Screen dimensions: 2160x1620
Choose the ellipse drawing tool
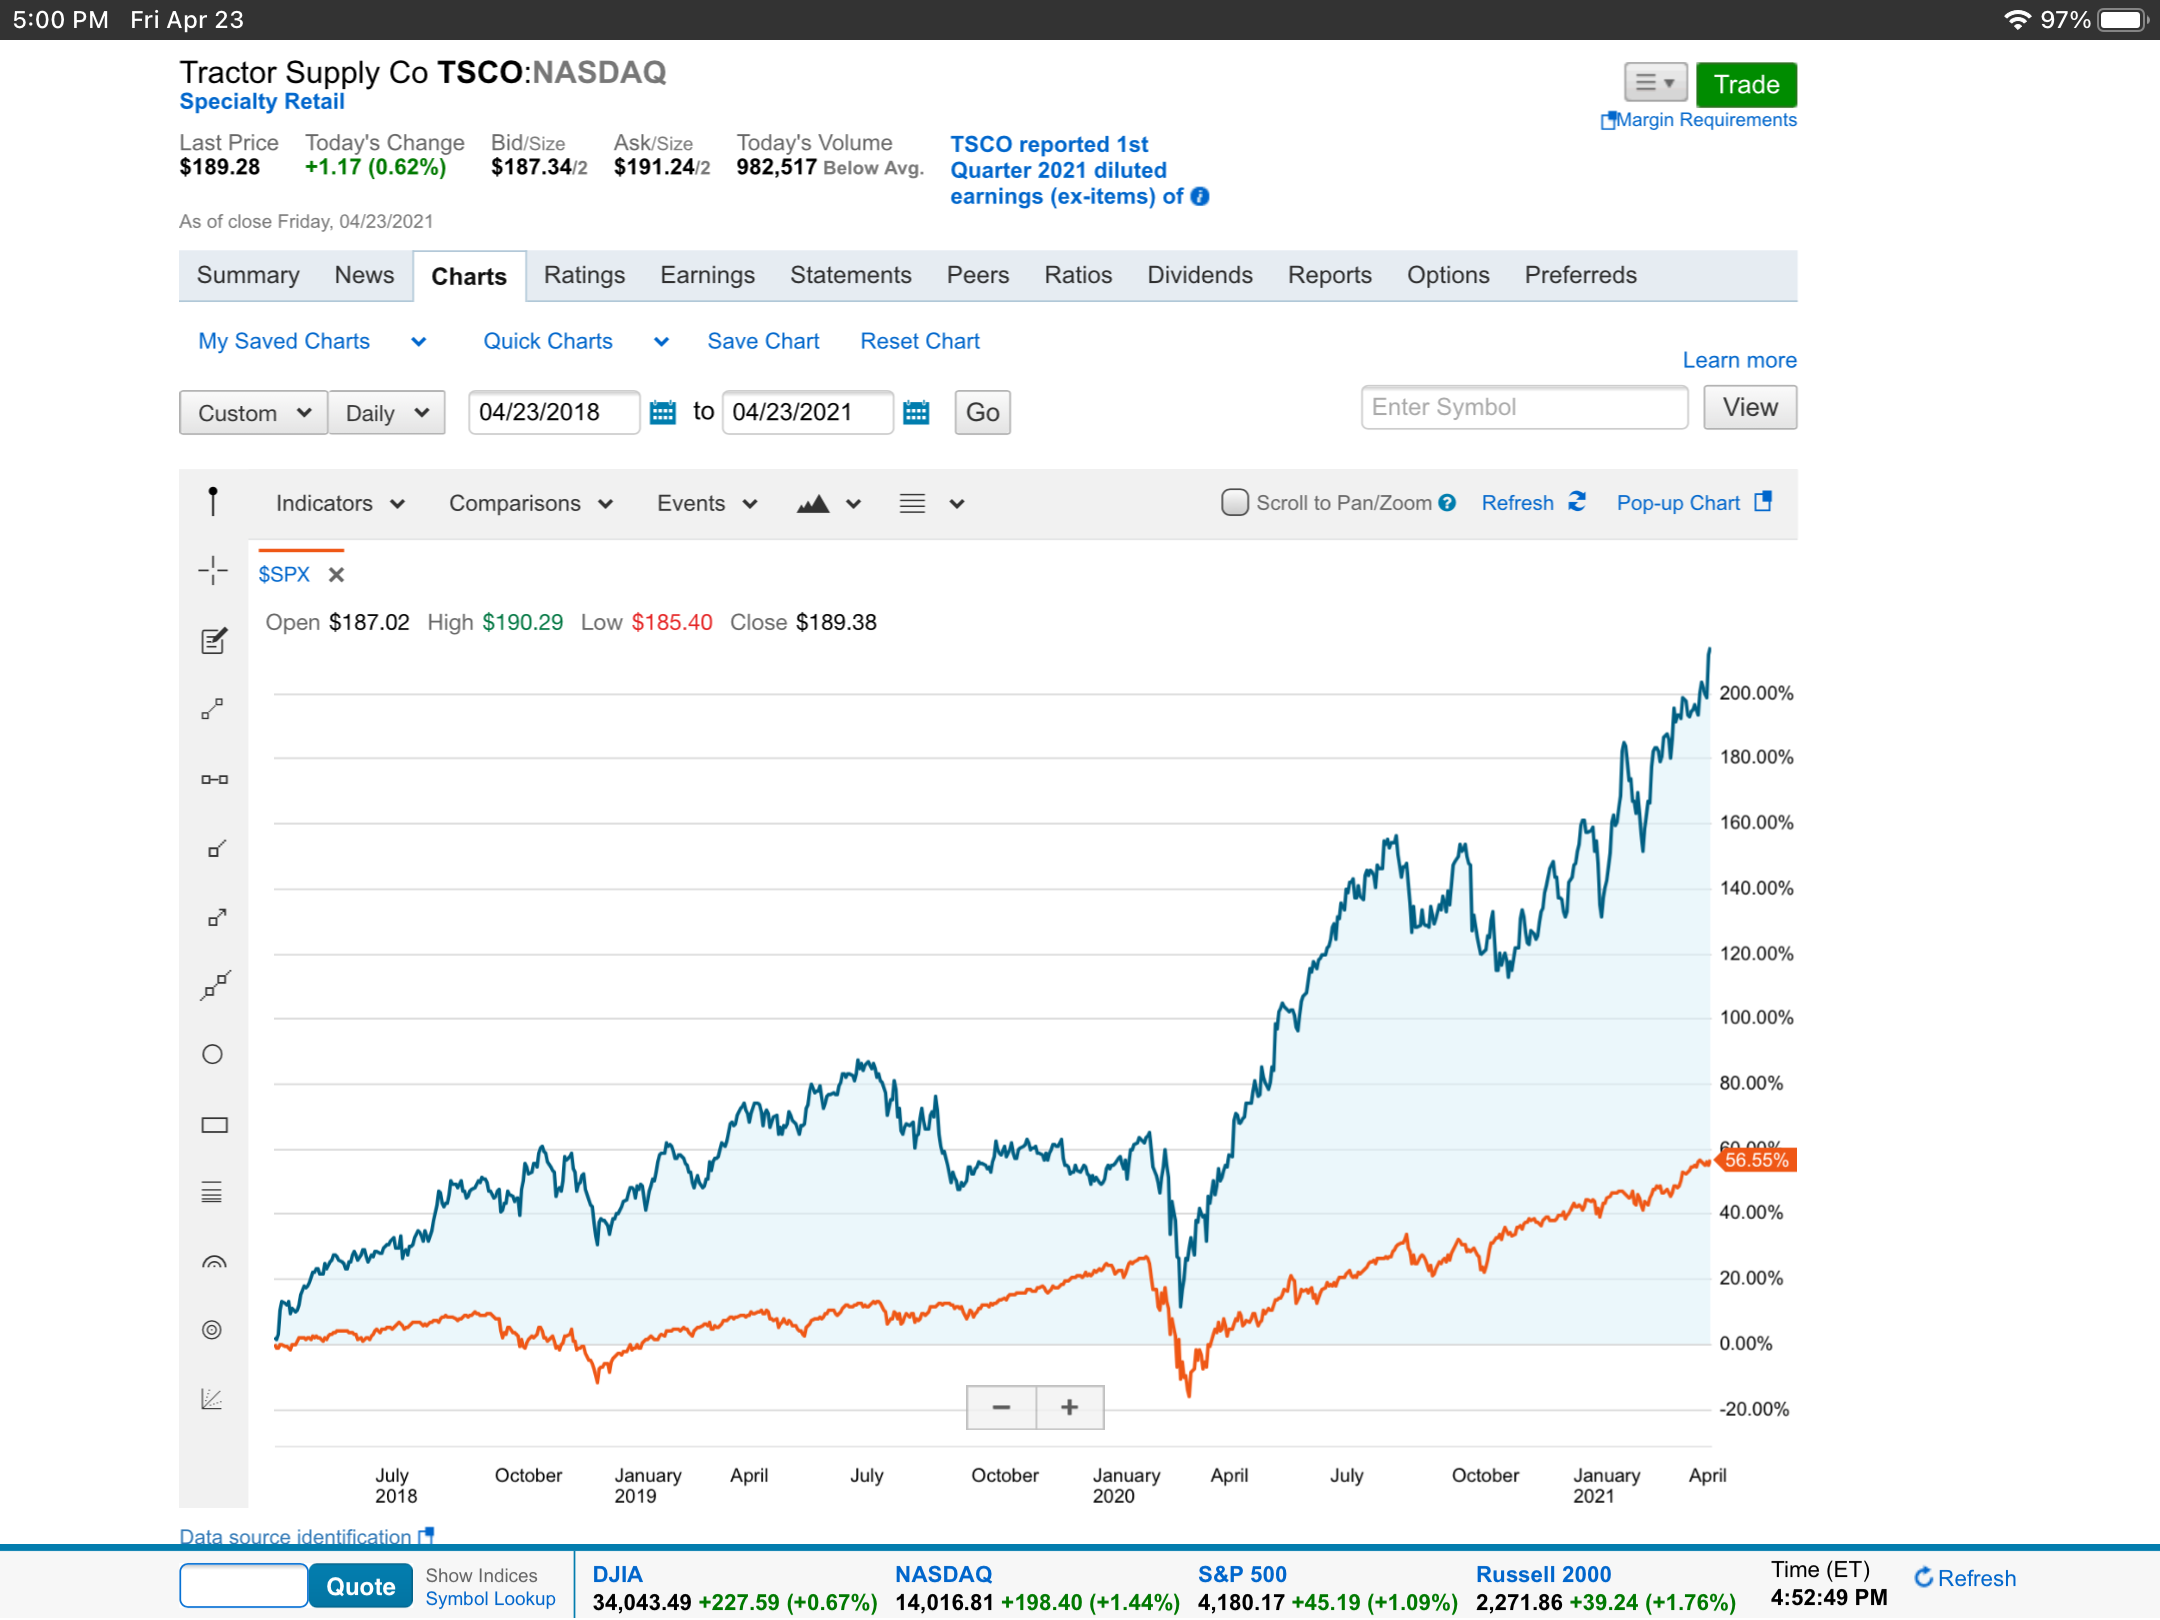212,1055
